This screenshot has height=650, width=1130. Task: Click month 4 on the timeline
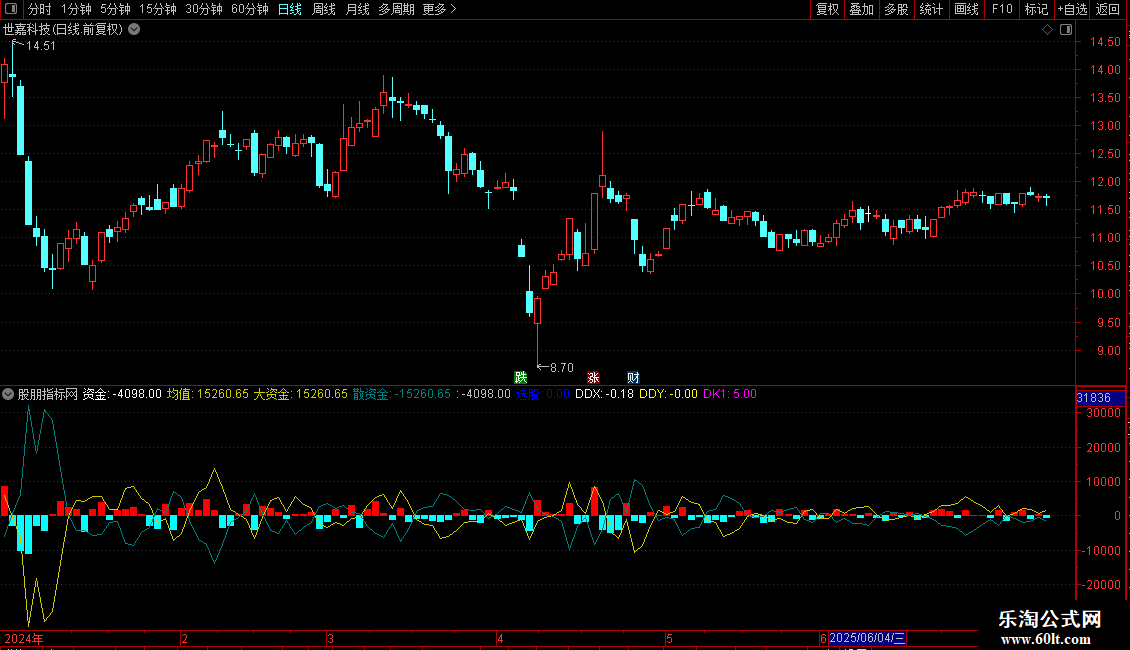pos(500,639)
